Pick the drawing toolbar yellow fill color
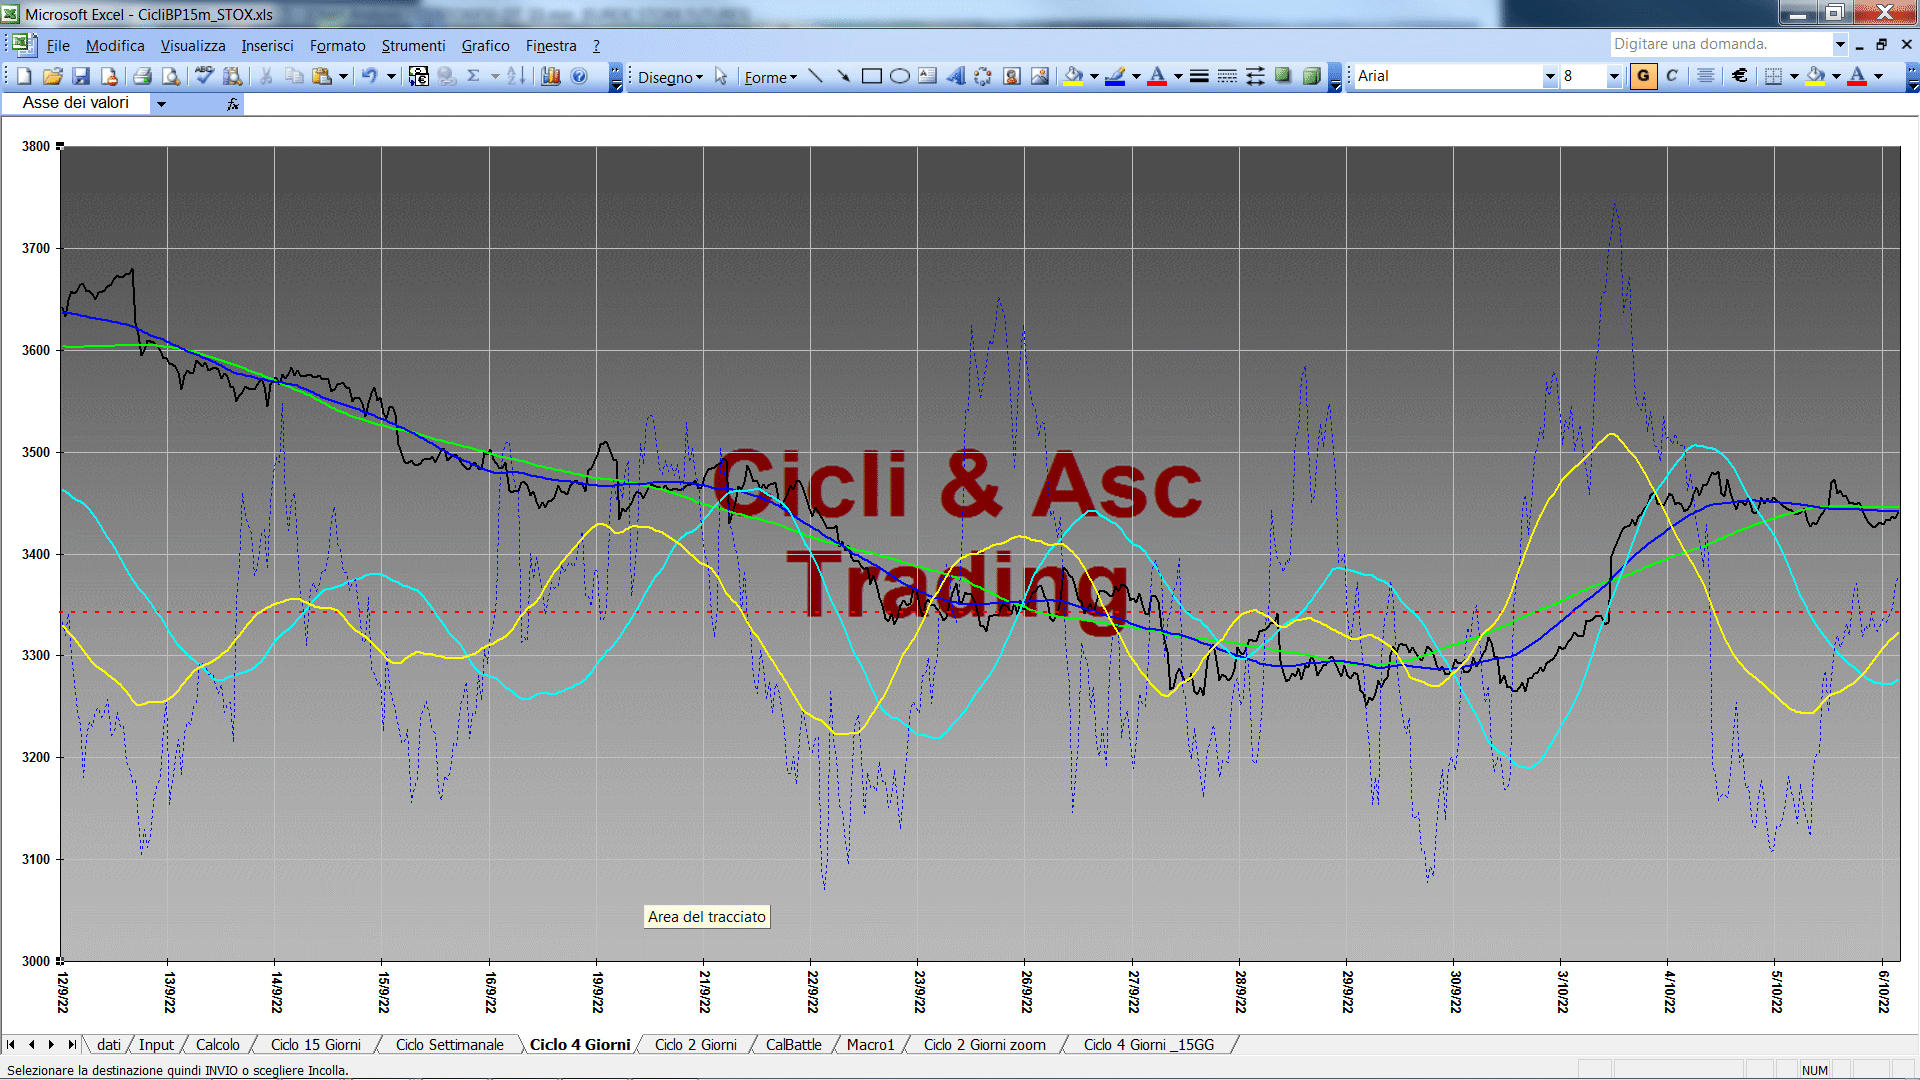 [x=1074, y=76]
